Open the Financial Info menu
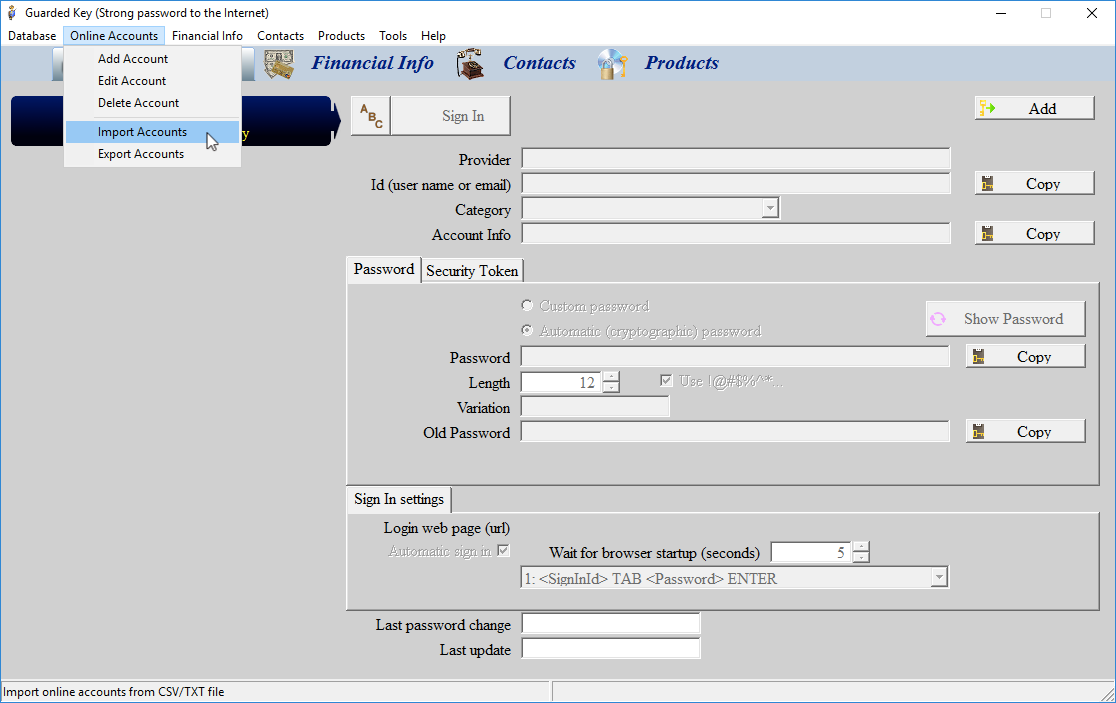 [207, 36]
